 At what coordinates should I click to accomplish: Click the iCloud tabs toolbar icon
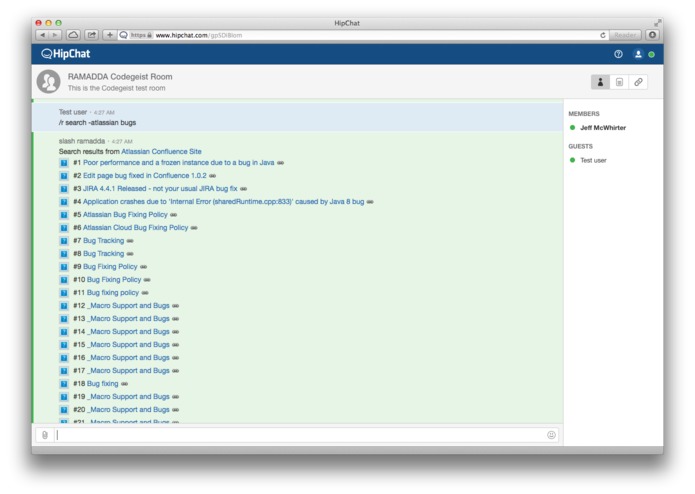pos(73,35)
